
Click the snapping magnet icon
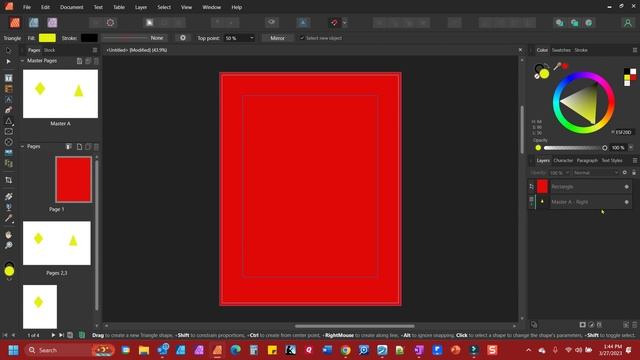(334, 22)
